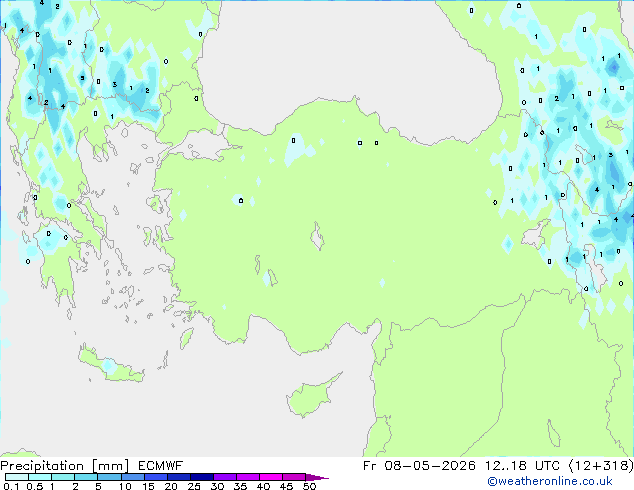Pick the 10–15 mm blue legend swatch
This screenshot has height=490, width=634.
click(133, 477)
